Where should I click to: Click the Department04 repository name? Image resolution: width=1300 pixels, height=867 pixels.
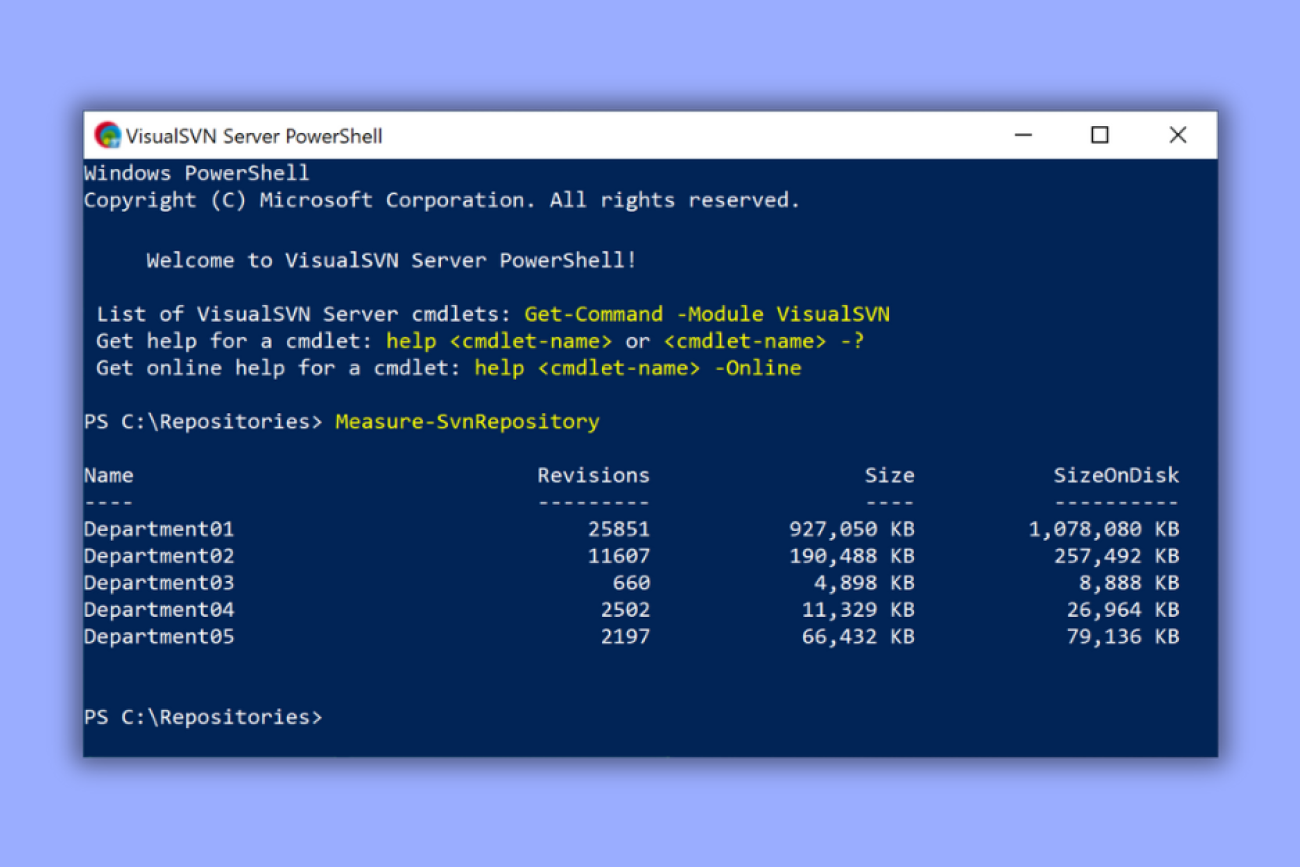159,610
